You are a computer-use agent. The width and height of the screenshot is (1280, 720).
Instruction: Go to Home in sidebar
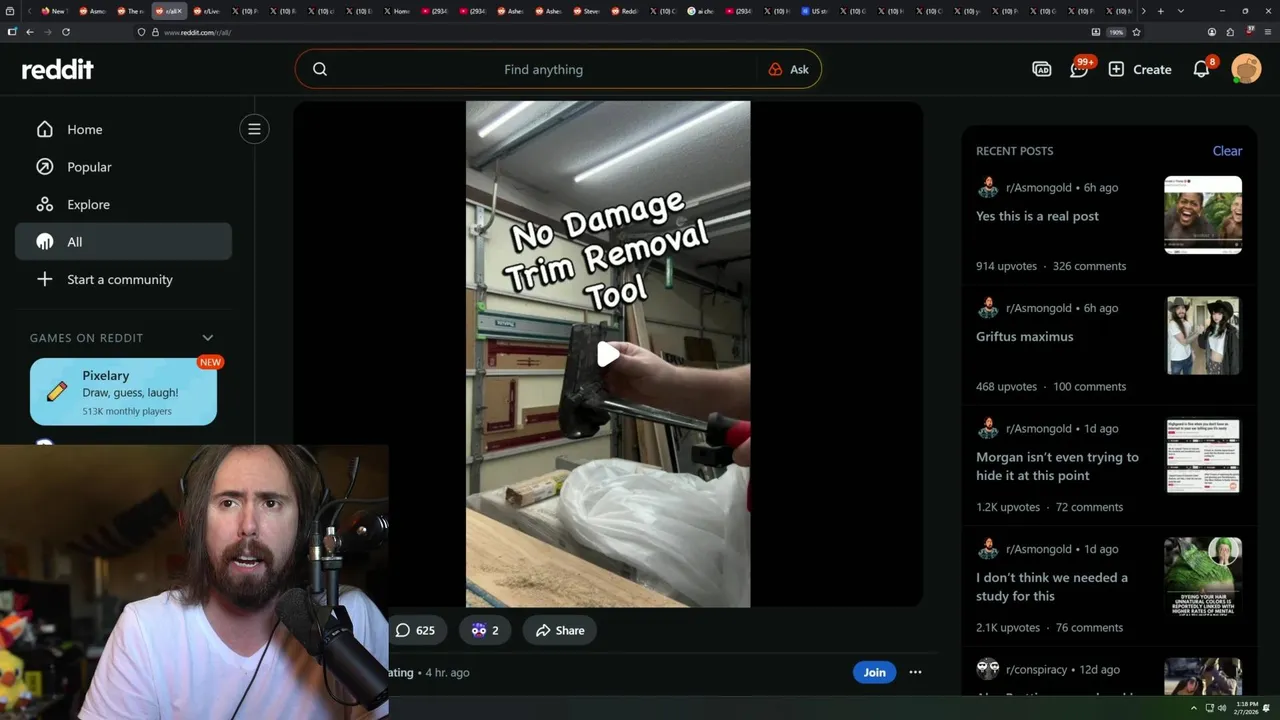(123, 129)
